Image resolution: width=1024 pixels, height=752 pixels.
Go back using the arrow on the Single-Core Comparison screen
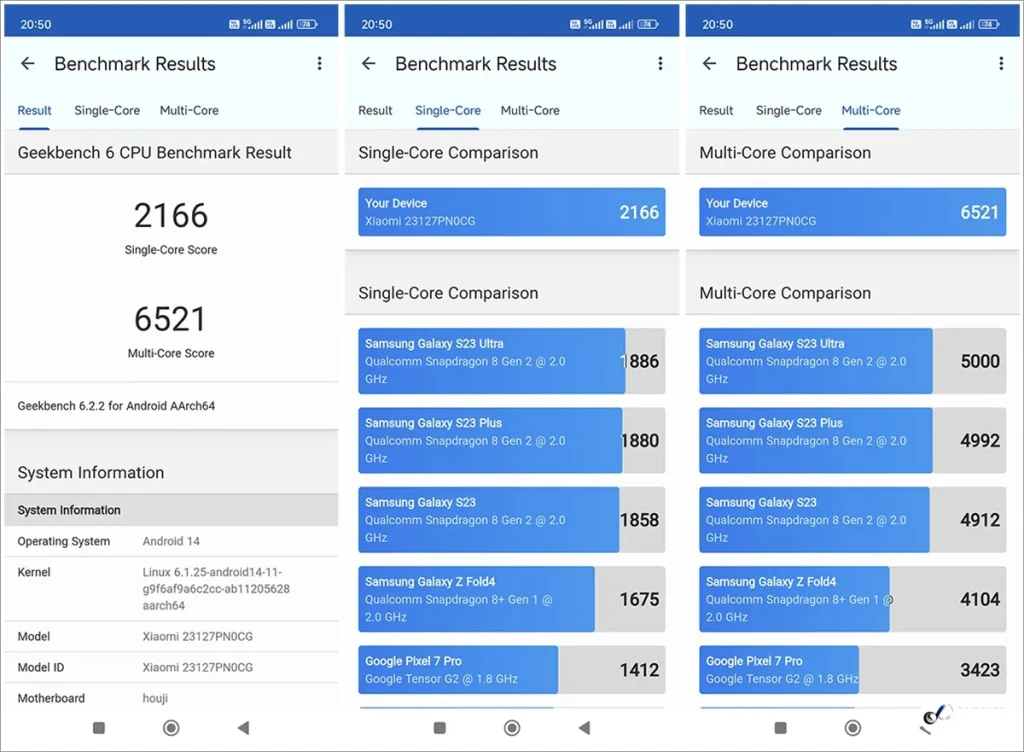[x=369, y=63]
